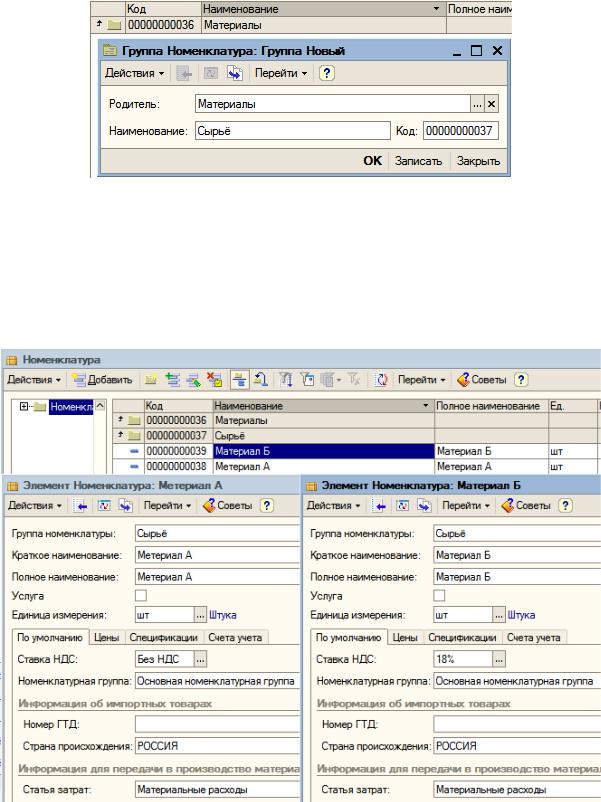Viewport: 601px width, 802px height.
Task: Switch to Счета учета tab in Метериал А window
Action: [235, 637]
